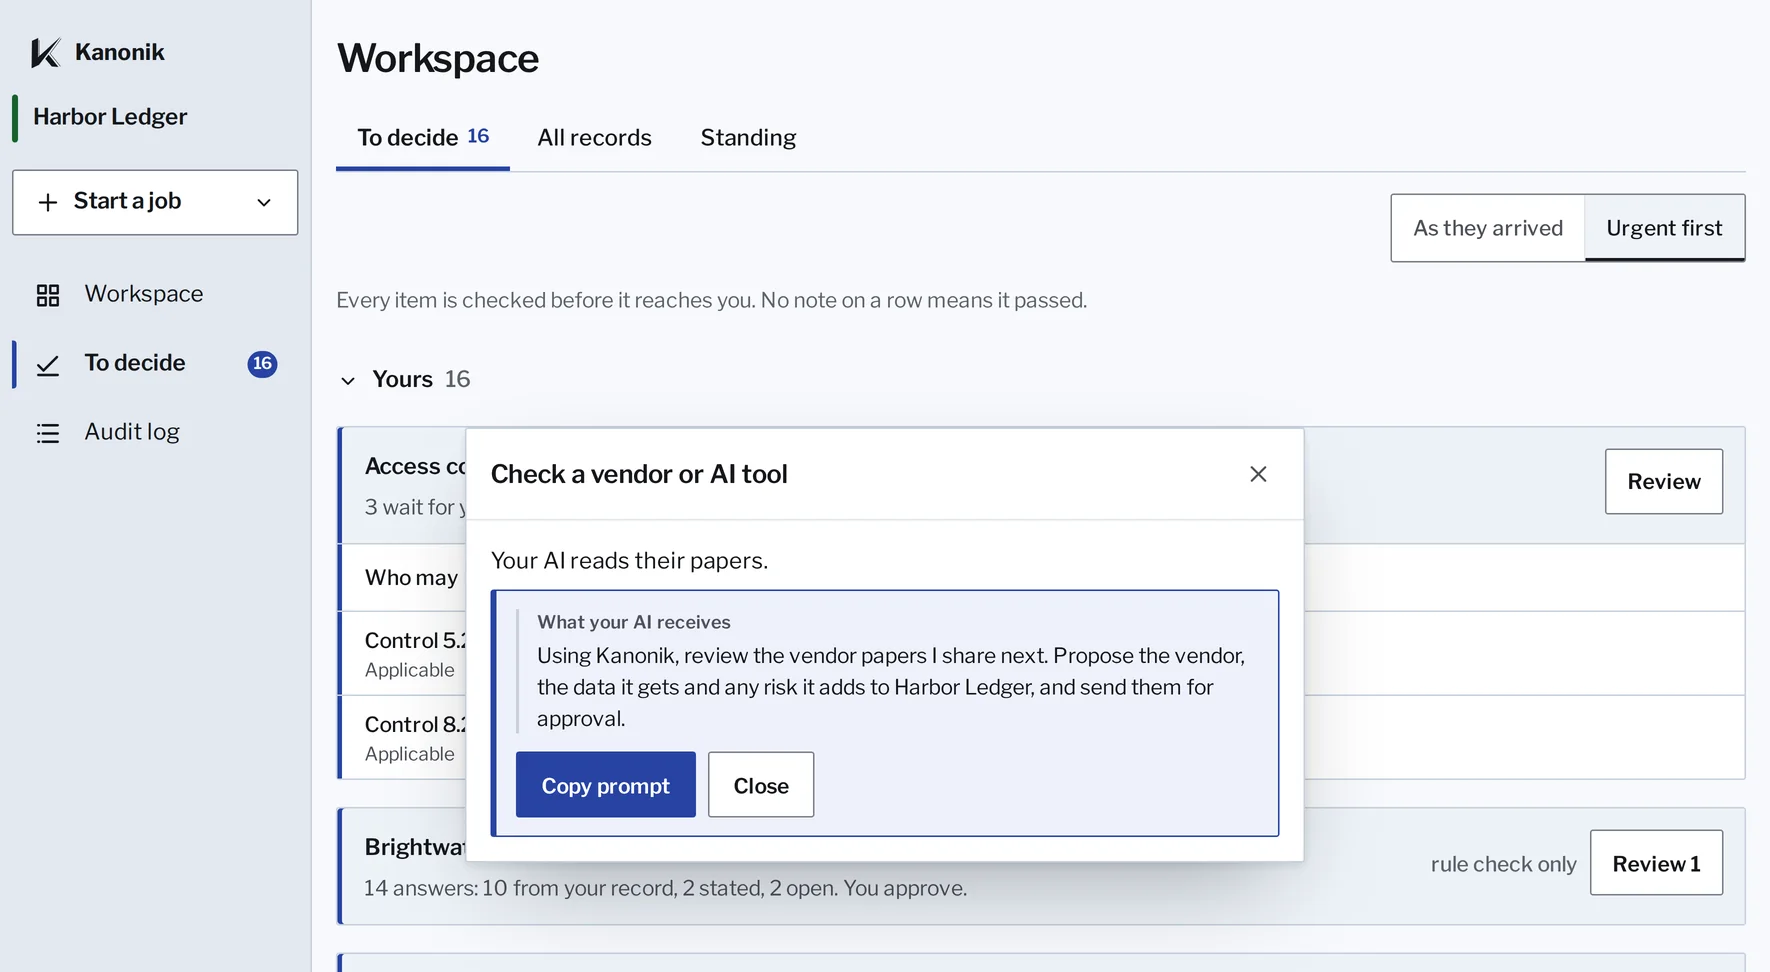The image size is (1770, 972).
Task: Click the prompt text starting Using Kanonik
Action: (891, 687)
